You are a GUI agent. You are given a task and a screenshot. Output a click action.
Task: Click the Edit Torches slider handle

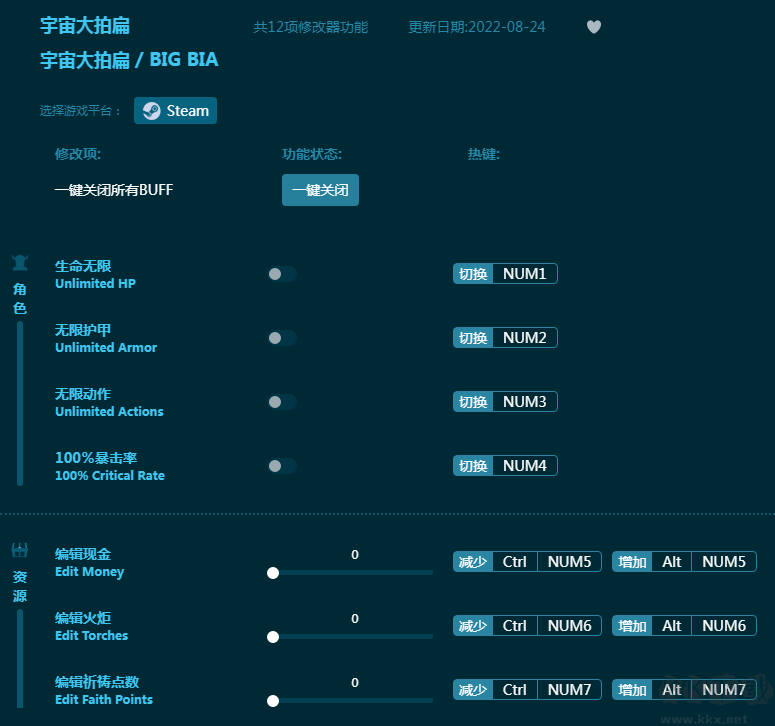coord(273,637)
